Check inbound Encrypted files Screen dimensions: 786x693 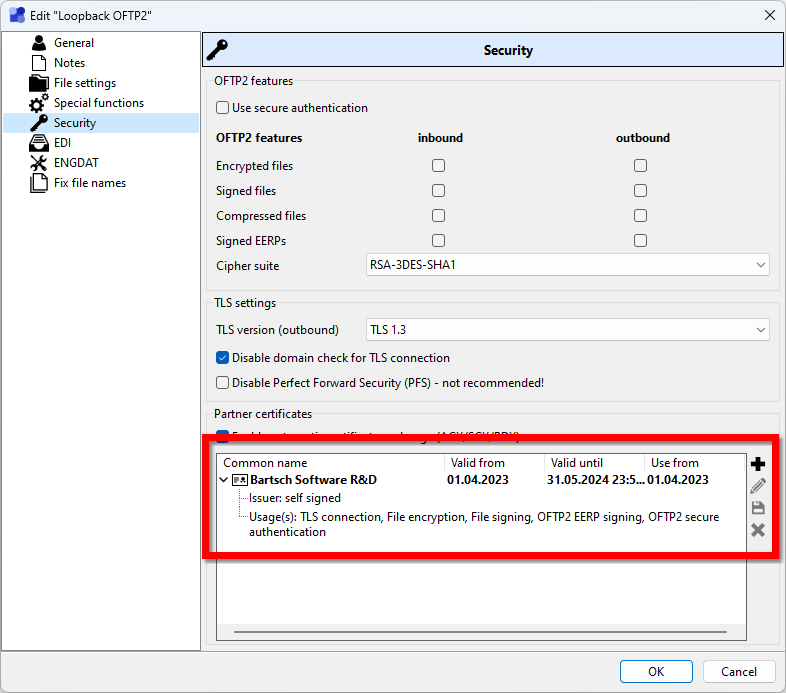click(x=439, y=165)
